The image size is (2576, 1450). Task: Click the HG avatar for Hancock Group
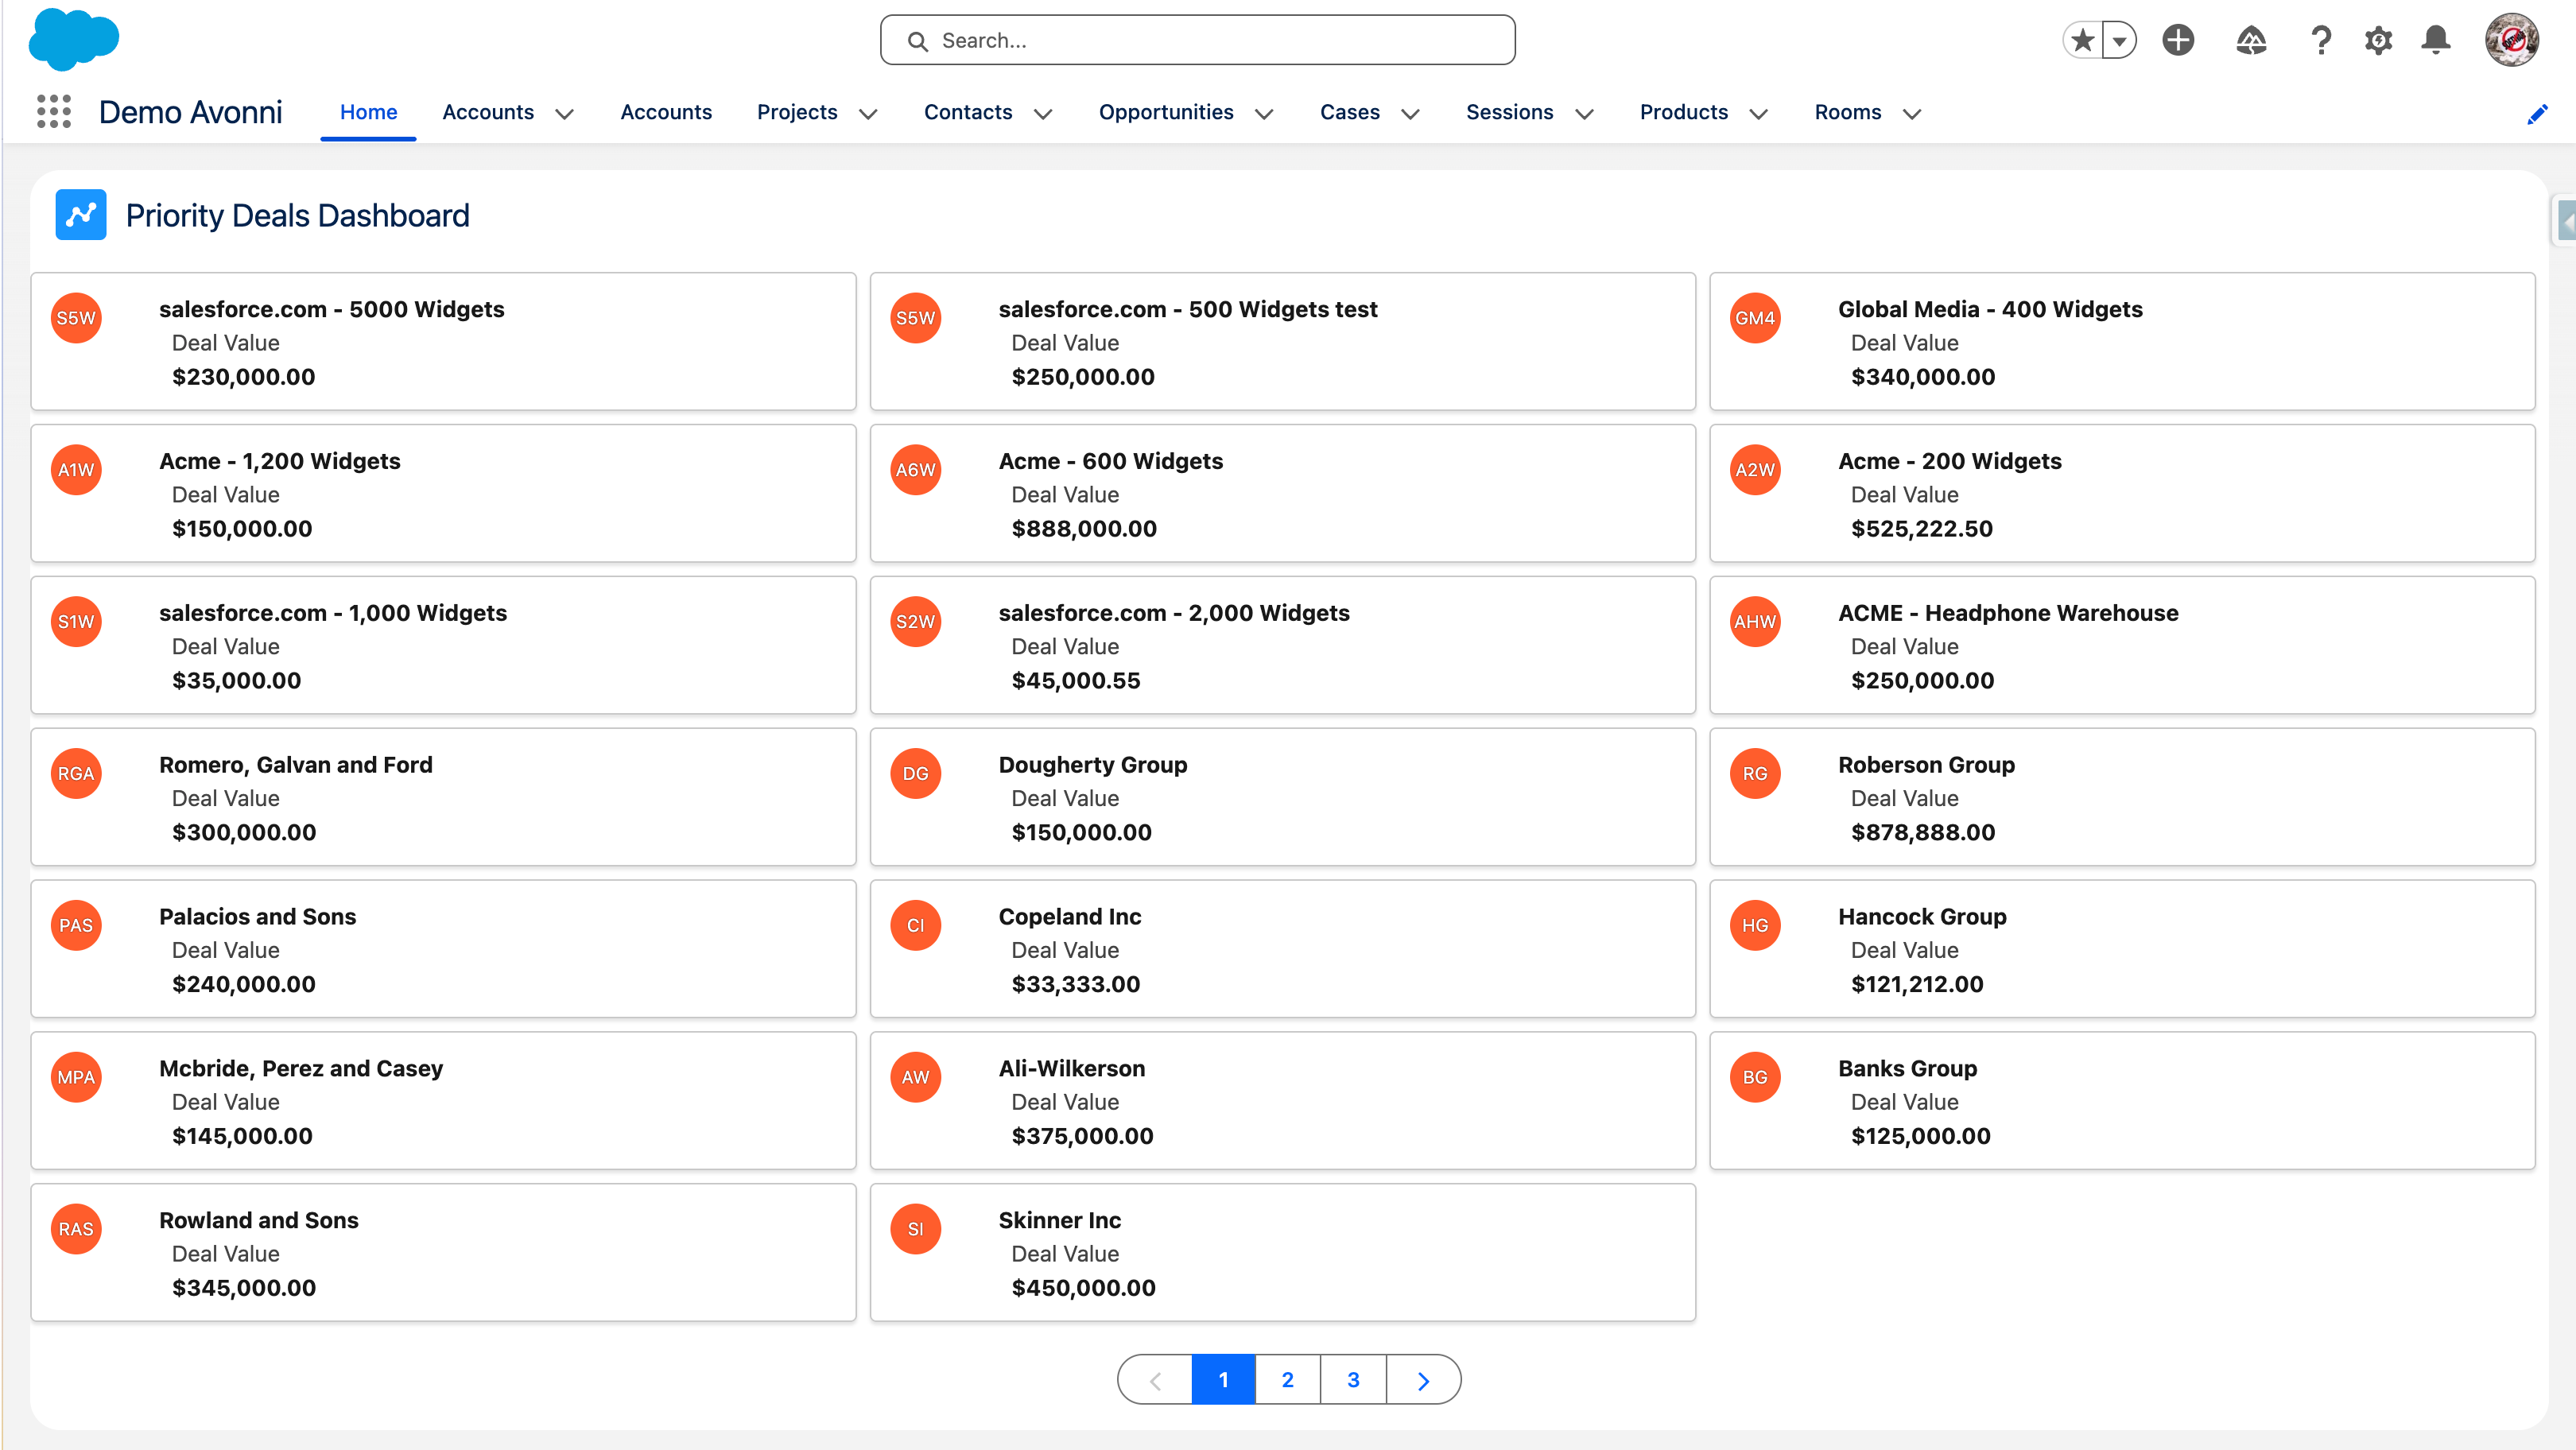tap(1755, 926)
